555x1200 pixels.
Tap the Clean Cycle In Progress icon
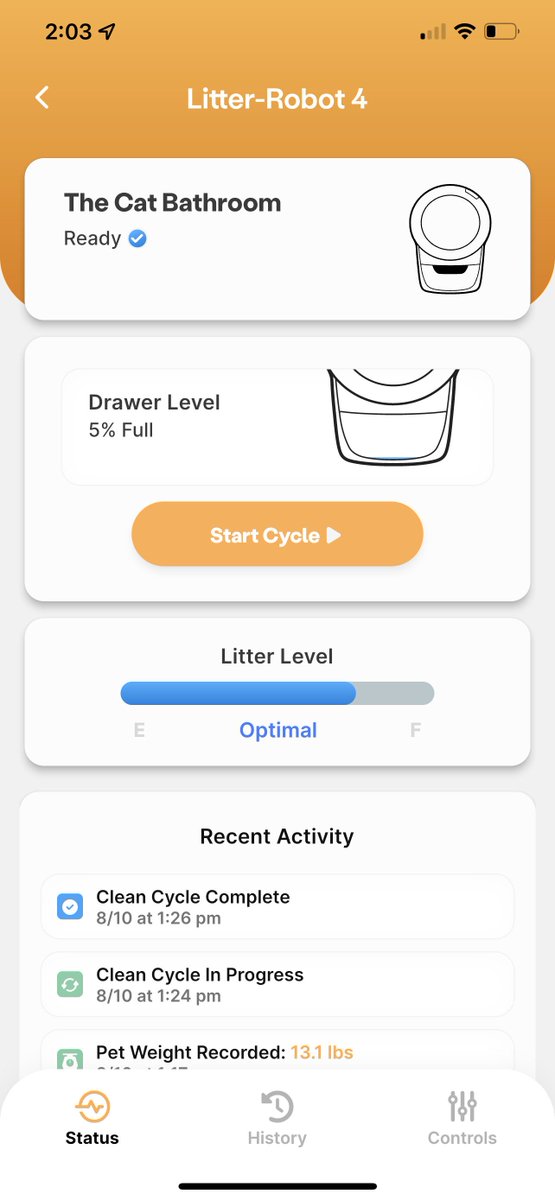click(69, 985)
